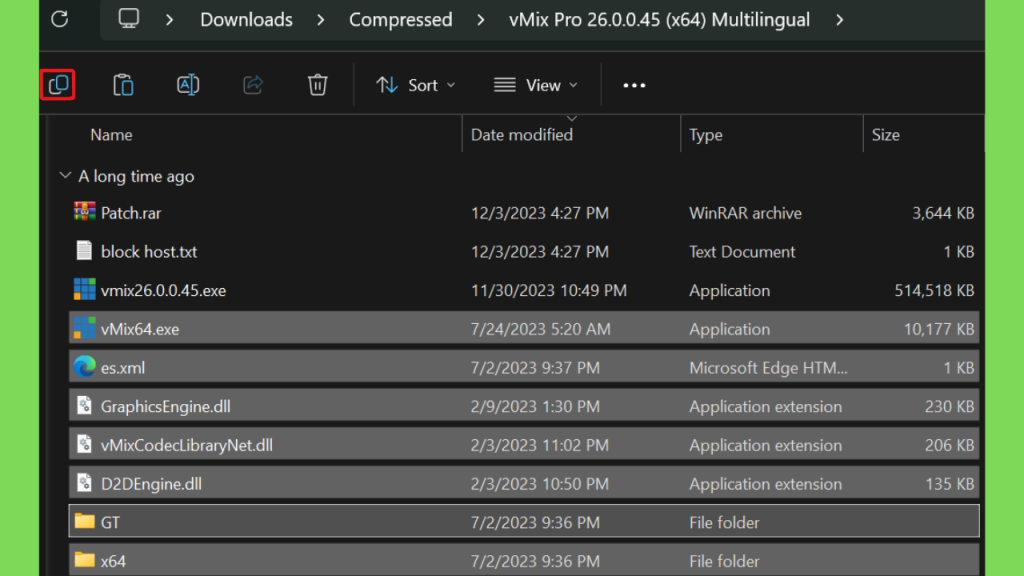Click the 'A long time ago' group label
The width and height of the screenshot is (1024, 576).
click(x=136, y=176)
